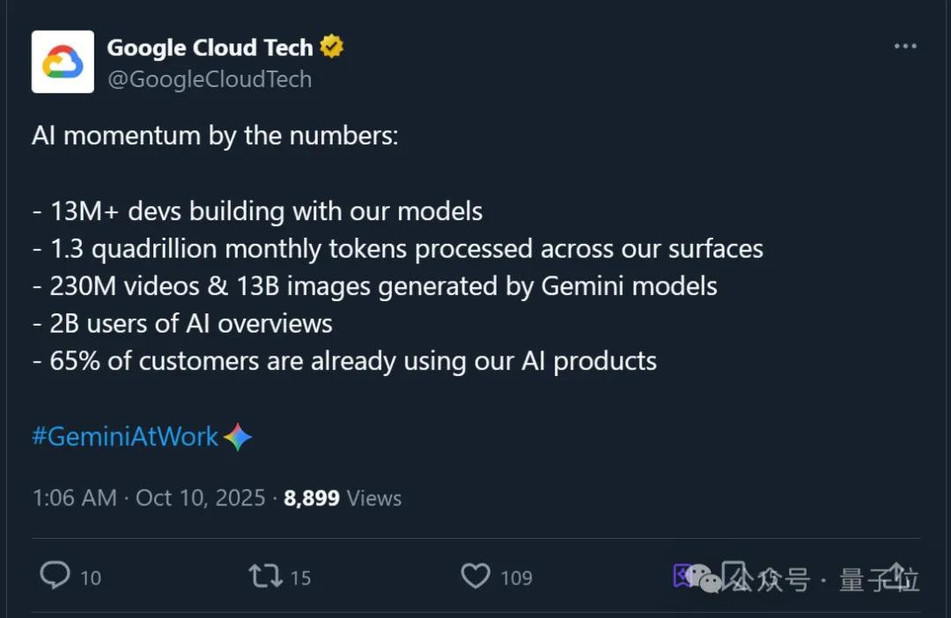Click the reply speech bubble icon
The image size is (951, 618).
click(55, 575)
